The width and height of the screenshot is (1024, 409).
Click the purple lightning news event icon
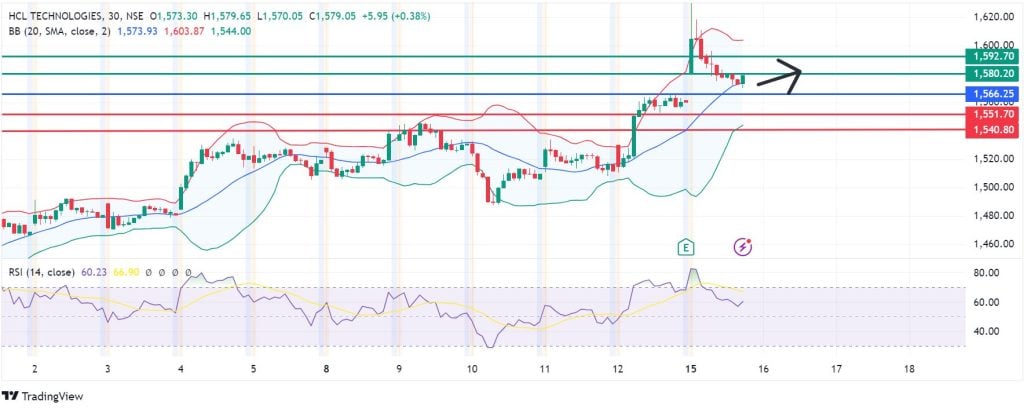743,246
